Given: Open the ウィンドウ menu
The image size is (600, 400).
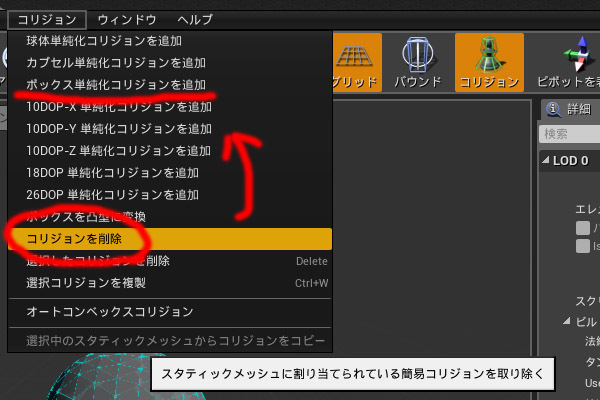Looking at the screenshot, I should 127,20.
